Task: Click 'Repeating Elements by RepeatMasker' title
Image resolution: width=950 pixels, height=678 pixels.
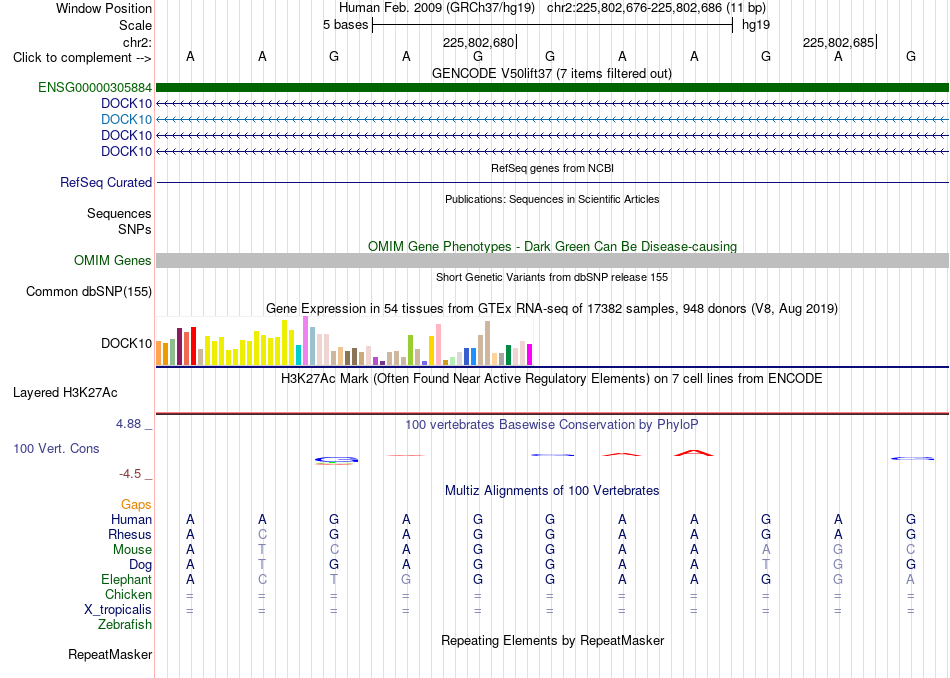Action: tap(553, 640)
